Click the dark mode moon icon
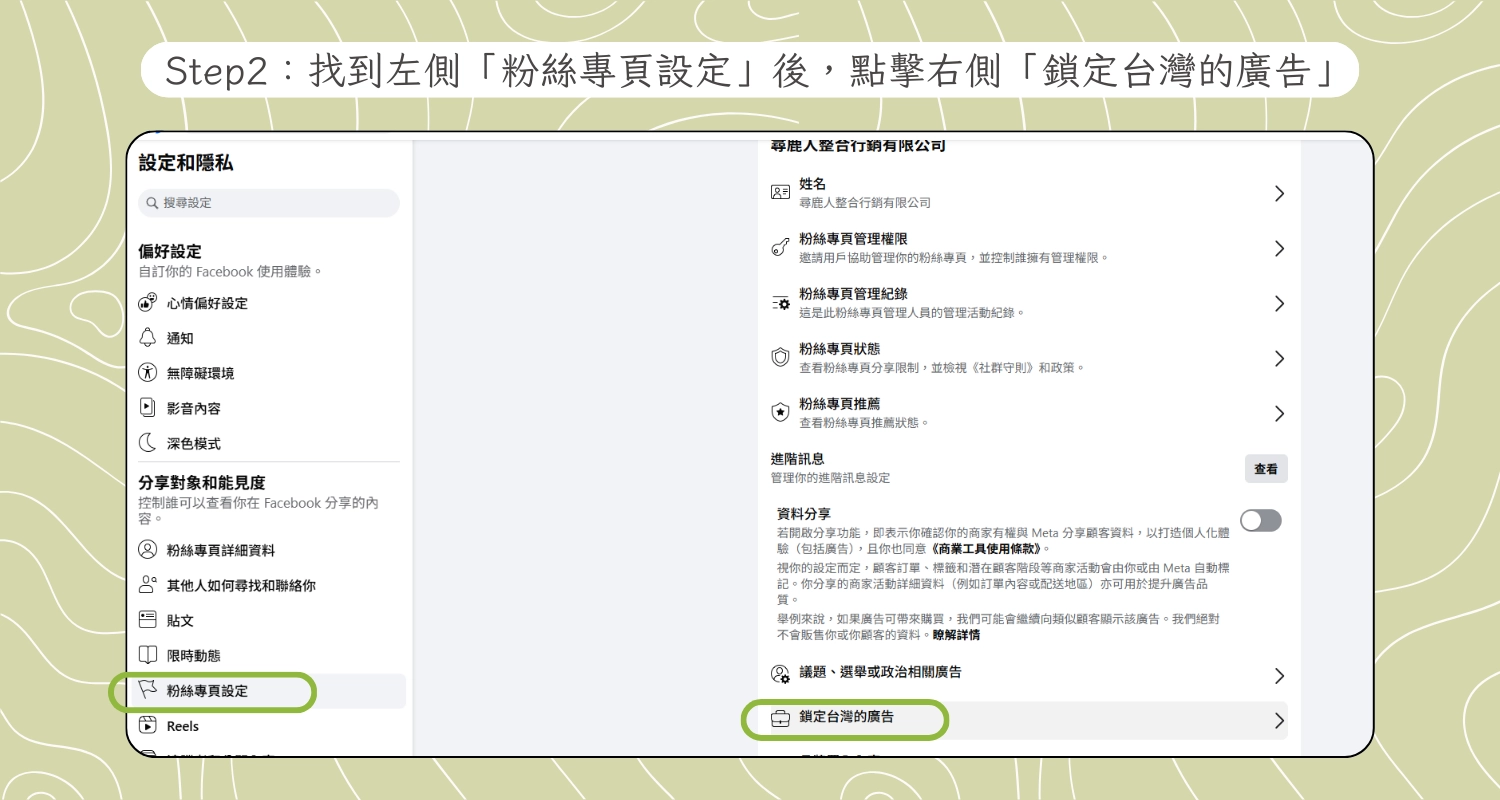Screen dimensions: 1500x800 (x=148, y=443)
